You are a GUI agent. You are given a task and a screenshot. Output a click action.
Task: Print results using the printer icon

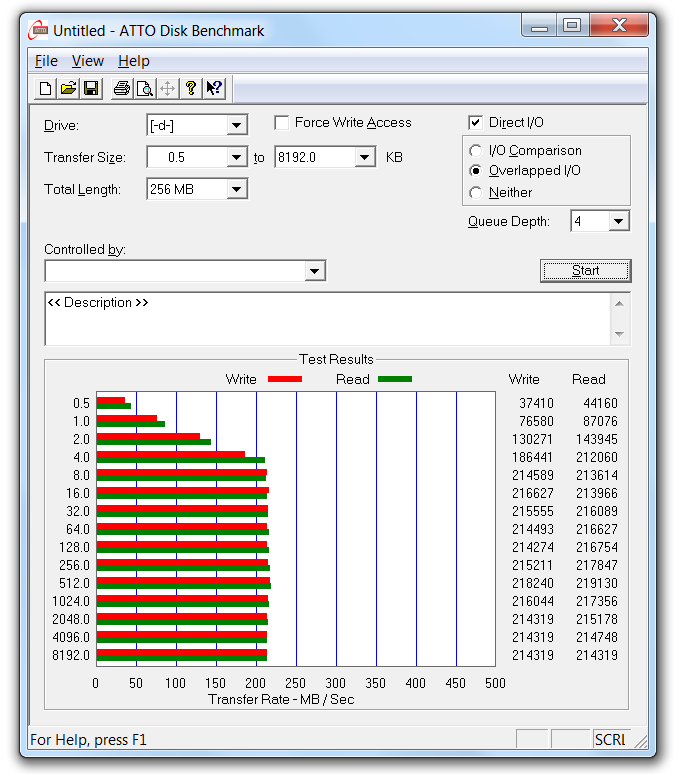coord(122,89)
